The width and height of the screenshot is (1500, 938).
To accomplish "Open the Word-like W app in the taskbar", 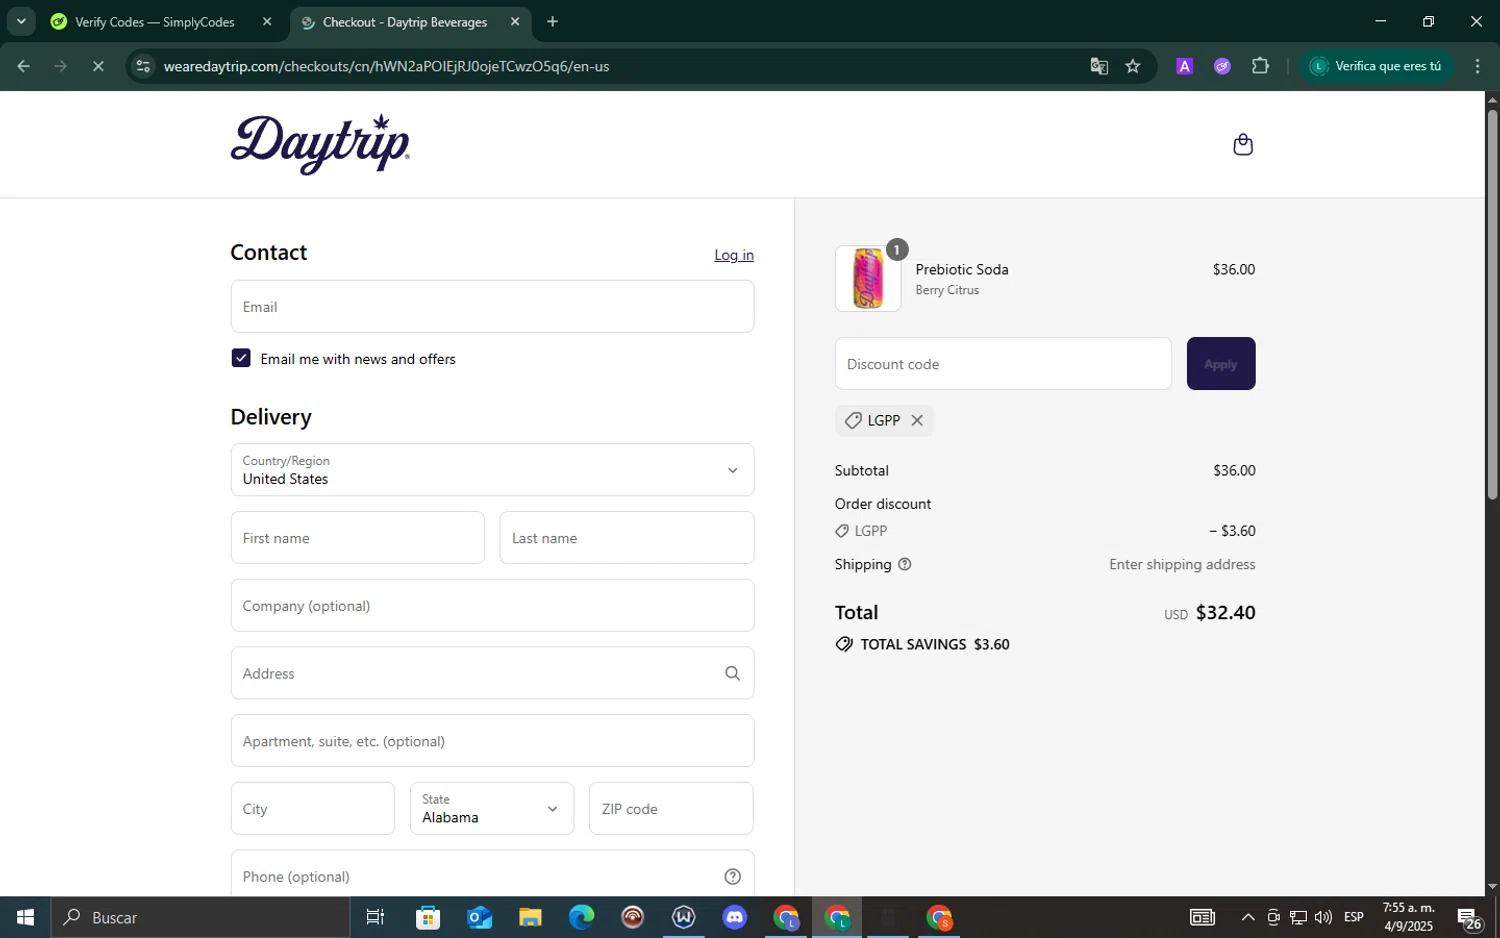I will click(684, 917).
